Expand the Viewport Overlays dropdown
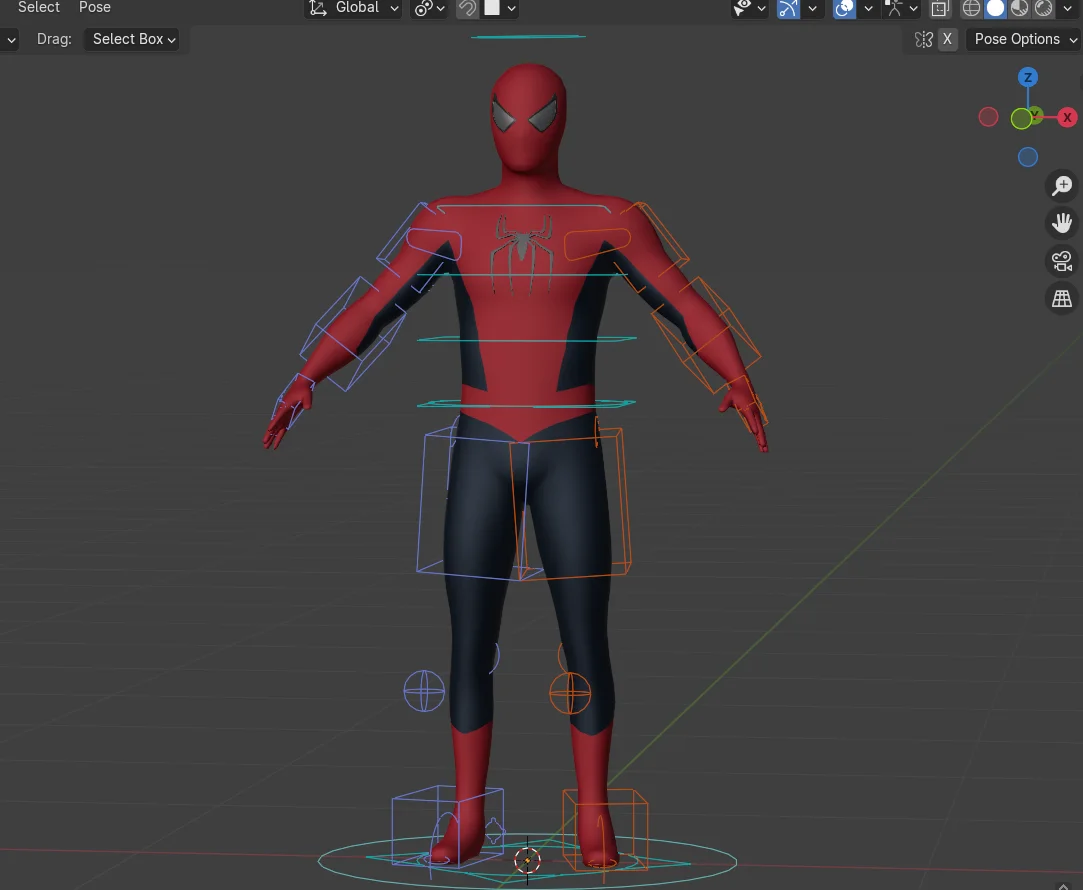1083x890 pixels. tap(865, 9)
